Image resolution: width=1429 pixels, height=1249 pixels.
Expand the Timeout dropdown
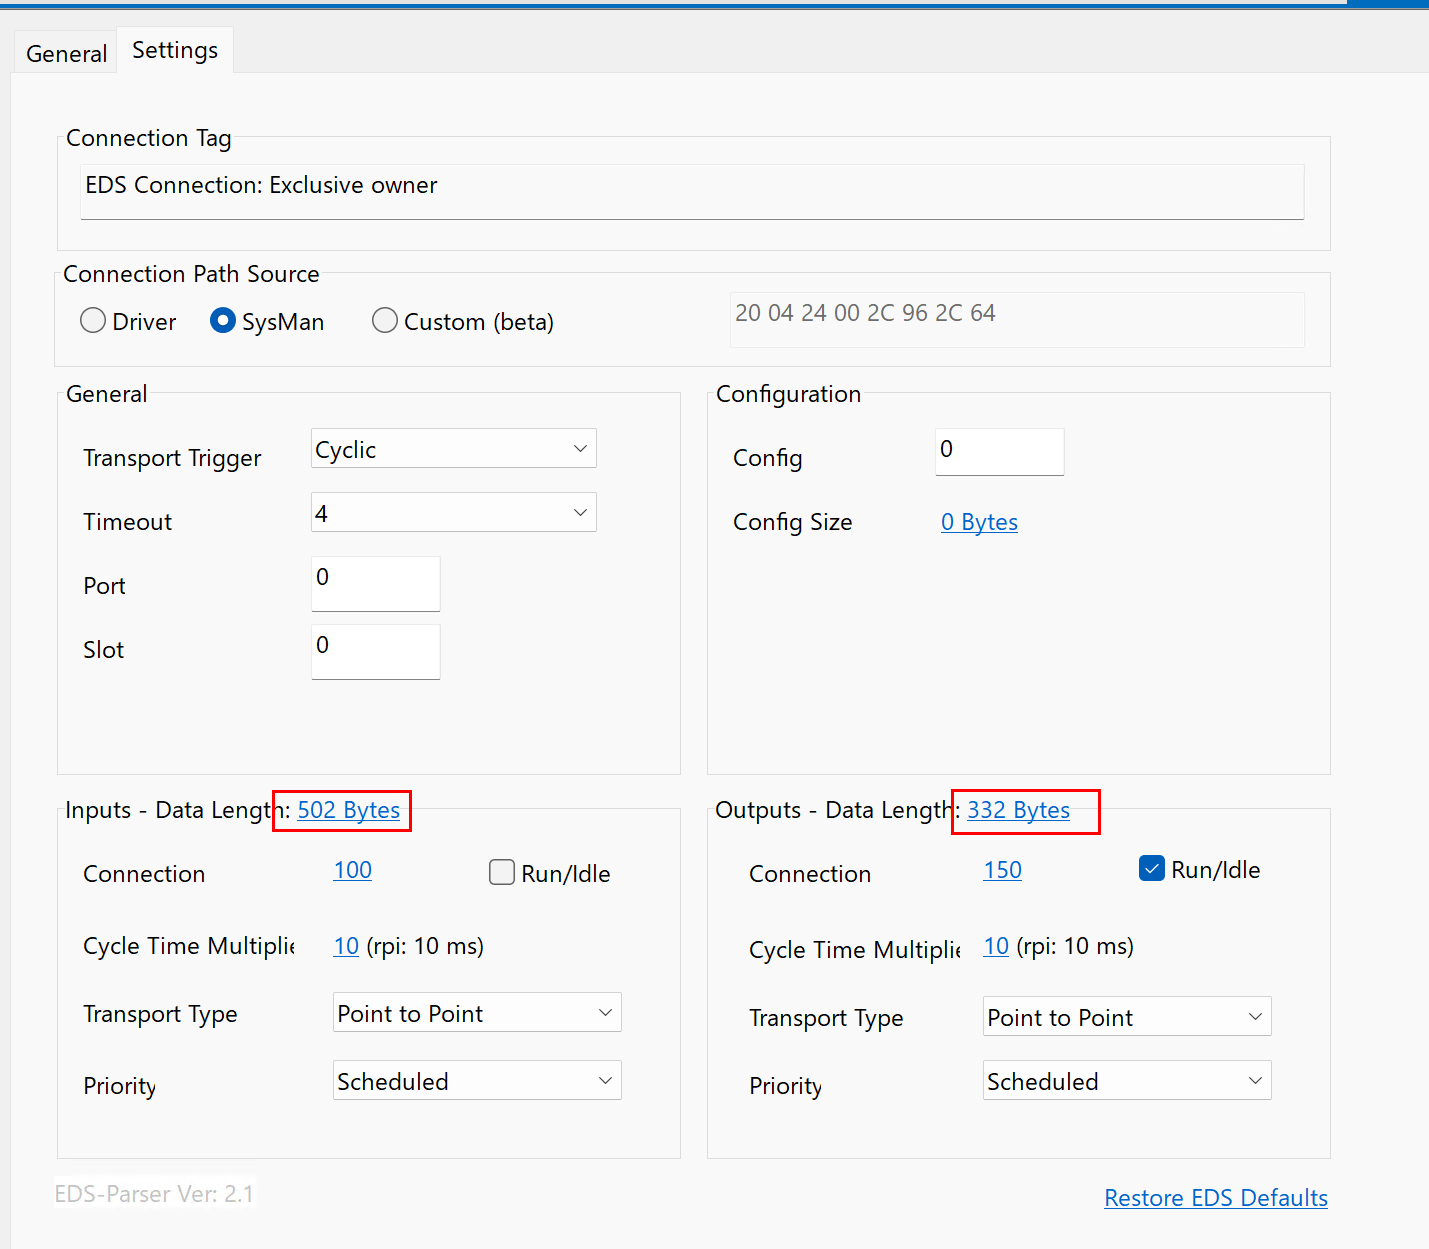pos(453,513)
